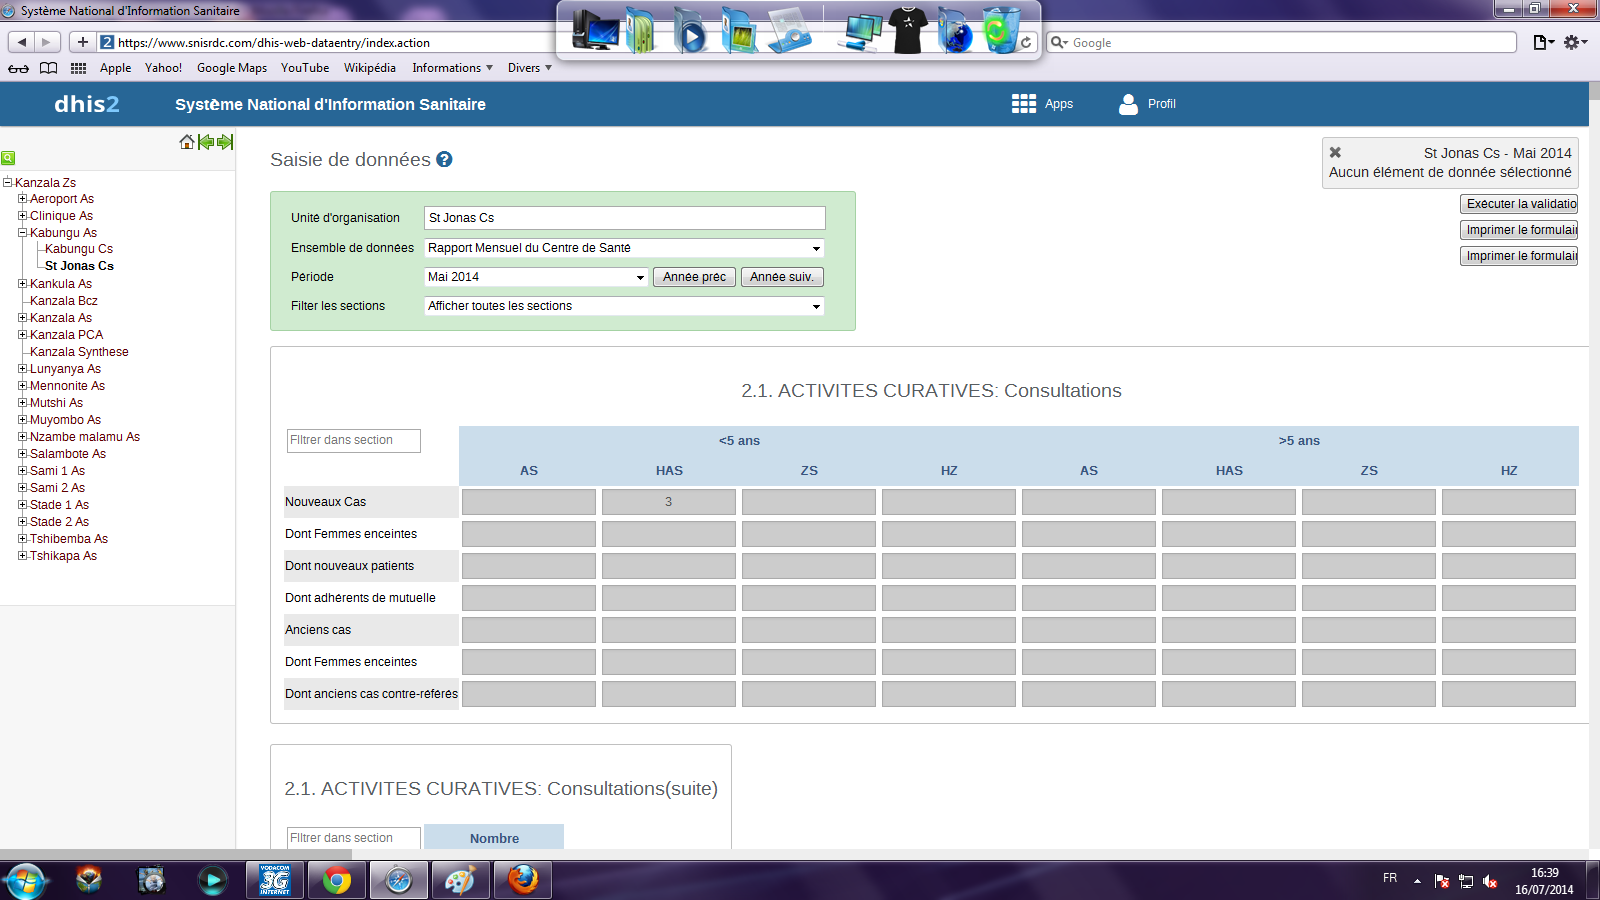Open help next to Saisie de données
This screenshot has width=1600, height=900.
444,160
